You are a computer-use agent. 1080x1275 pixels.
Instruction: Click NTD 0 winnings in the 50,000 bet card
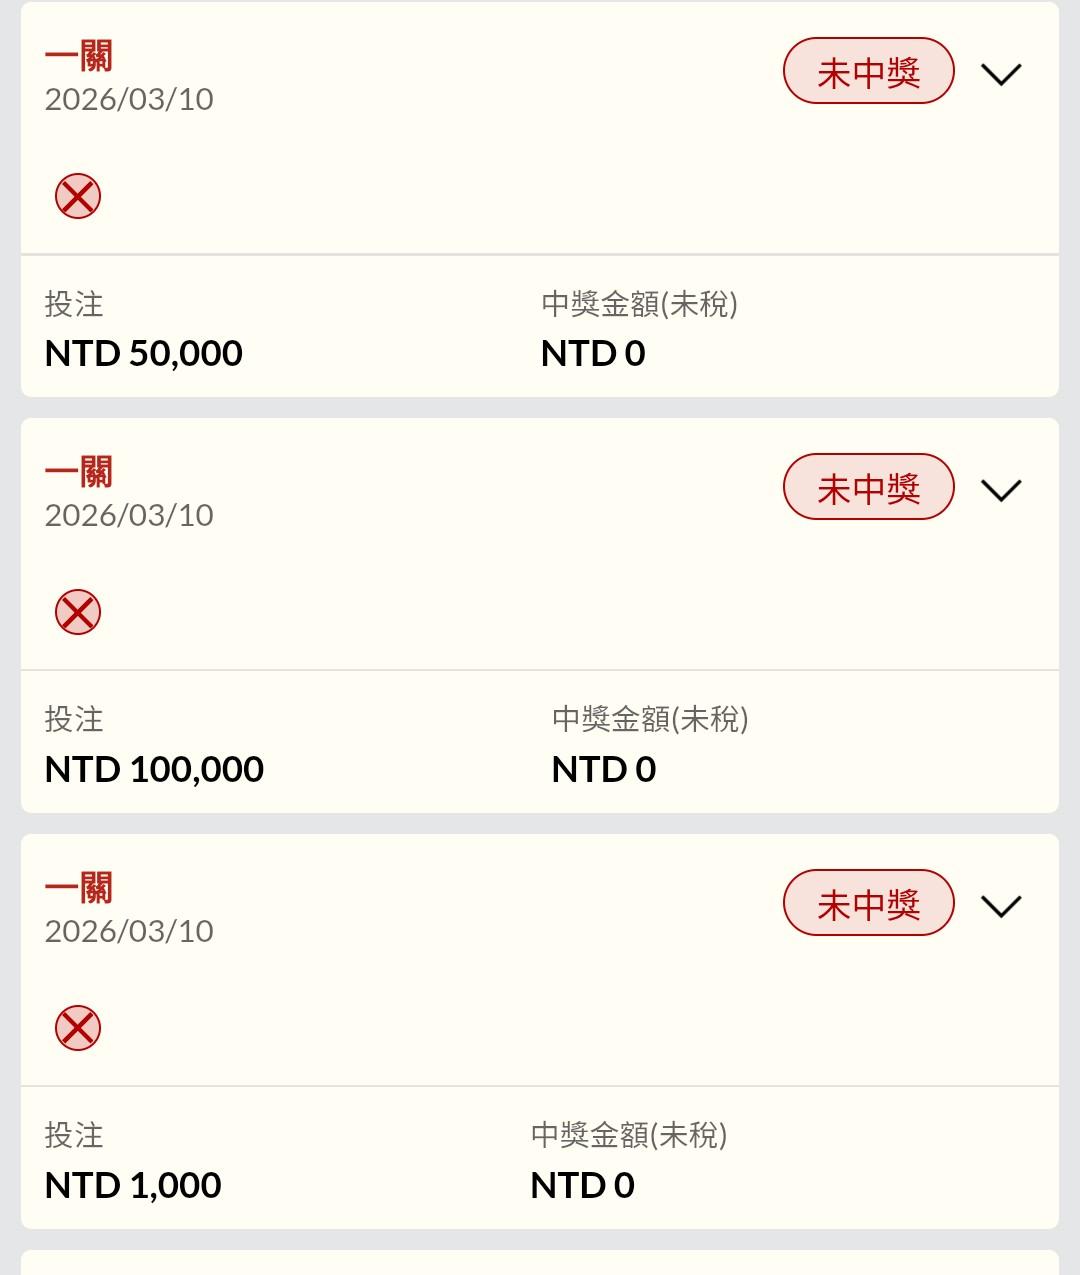pos(593,353)
